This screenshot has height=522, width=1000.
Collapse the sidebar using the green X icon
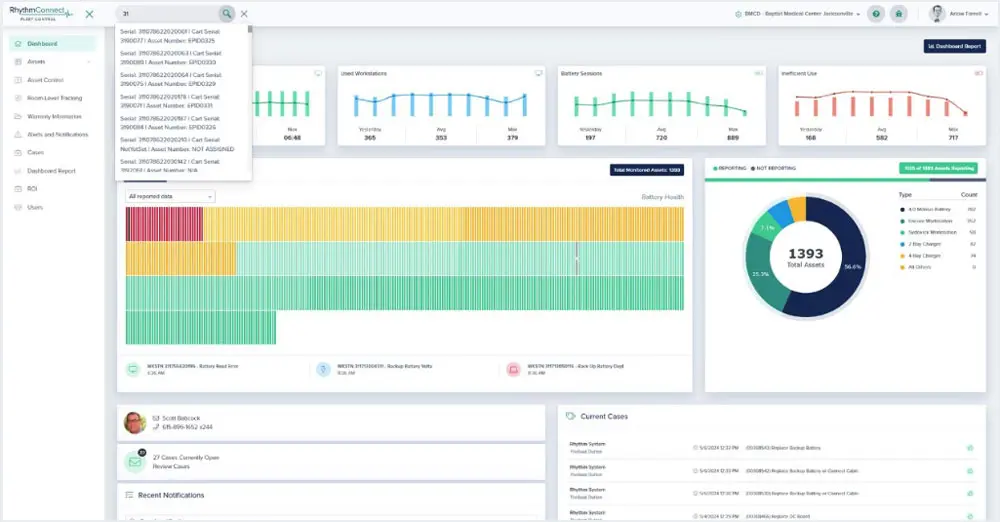tap(89, 14)
